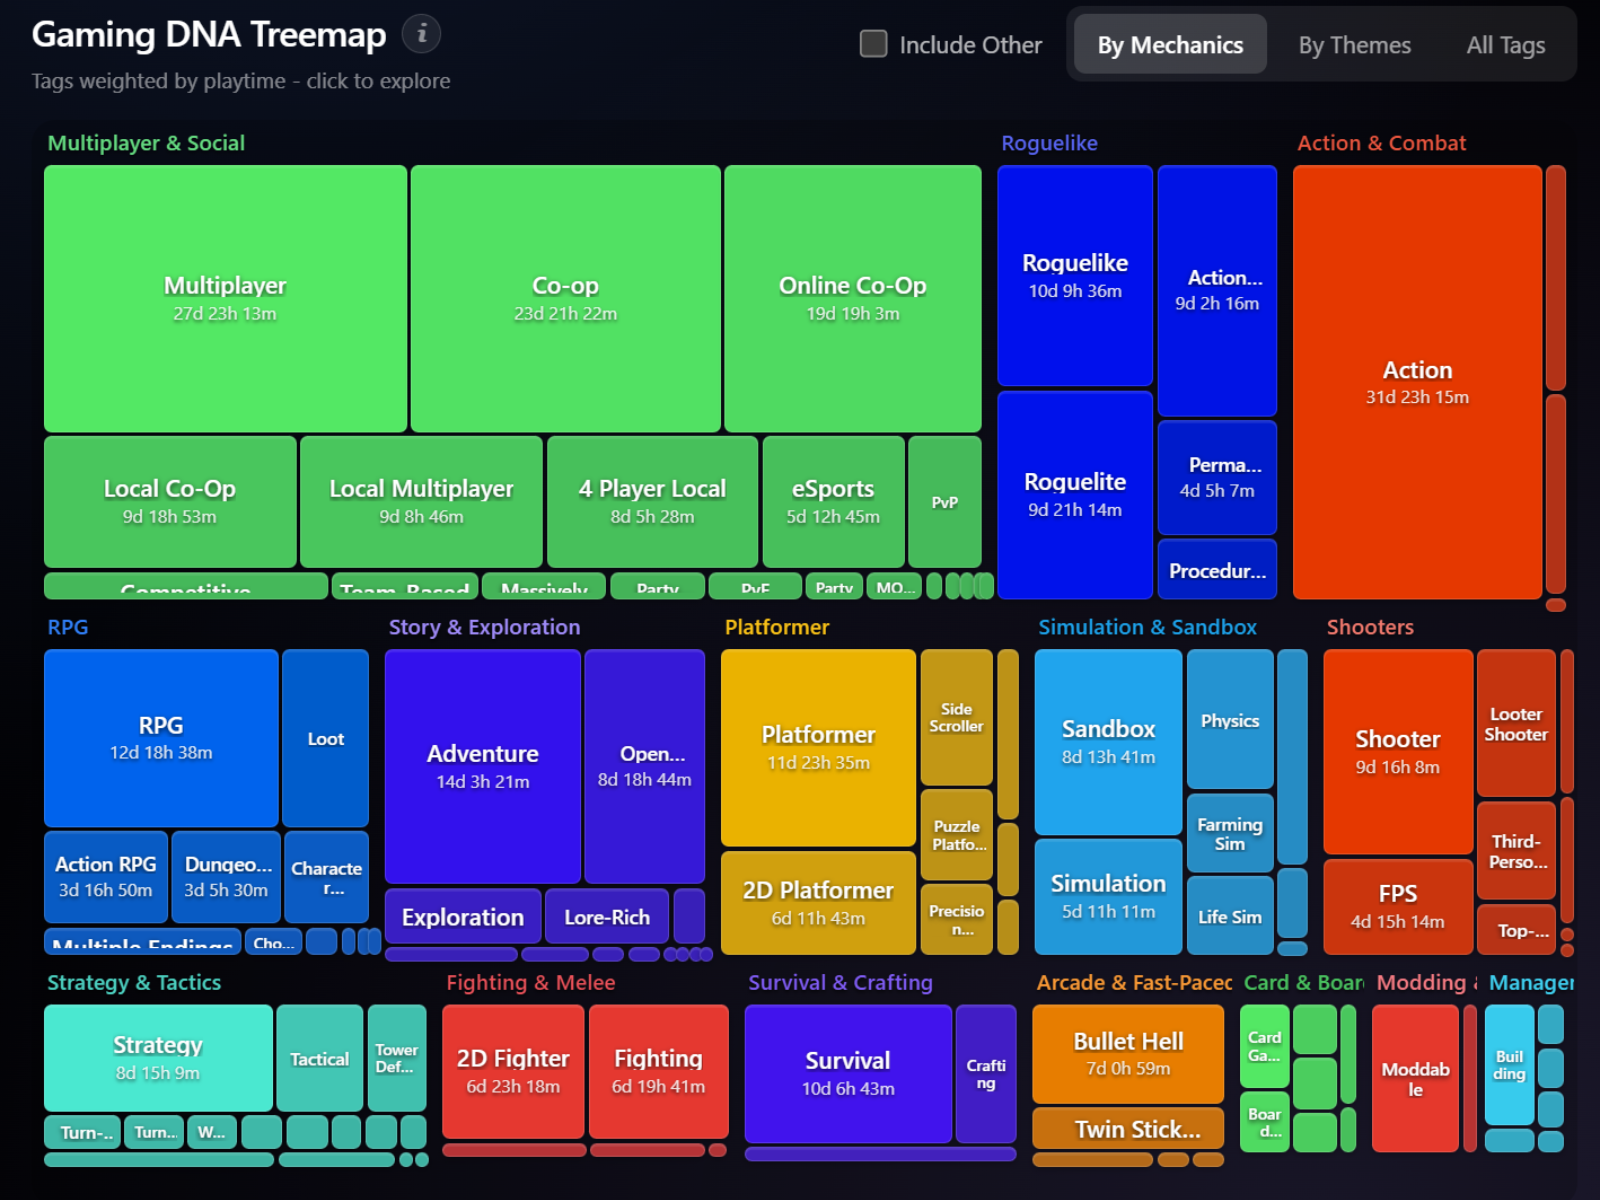Screen dimensions: 1600x1200
Task: Click the yellow Platformer tile
Action: pyautogui.click(x=817, y=747)
